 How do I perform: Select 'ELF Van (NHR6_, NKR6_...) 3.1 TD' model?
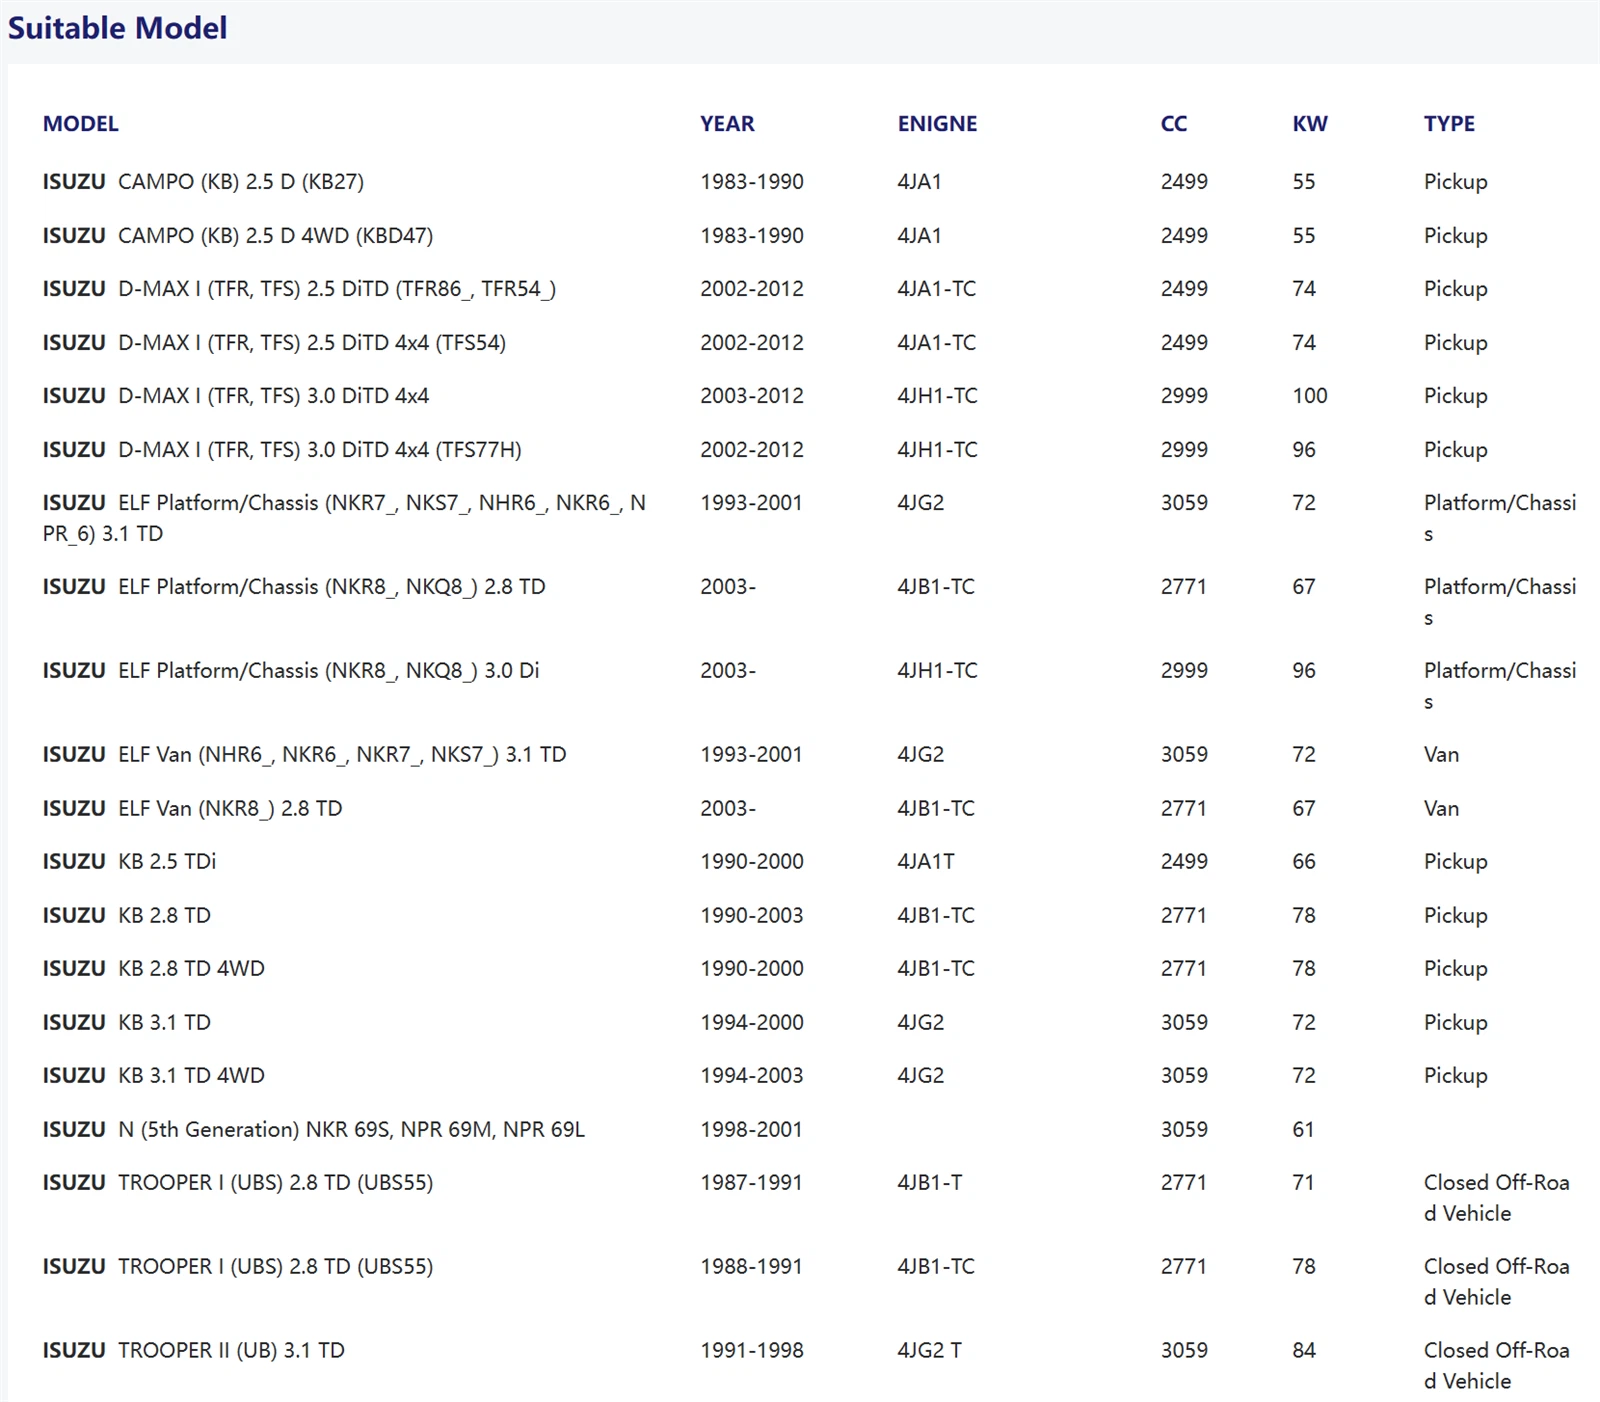(304, 755)
